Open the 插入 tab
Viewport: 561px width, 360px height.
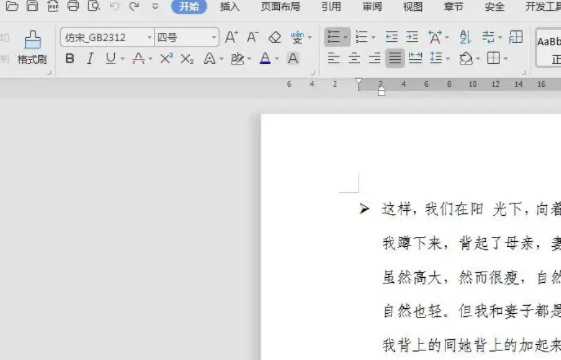point(229,6)
